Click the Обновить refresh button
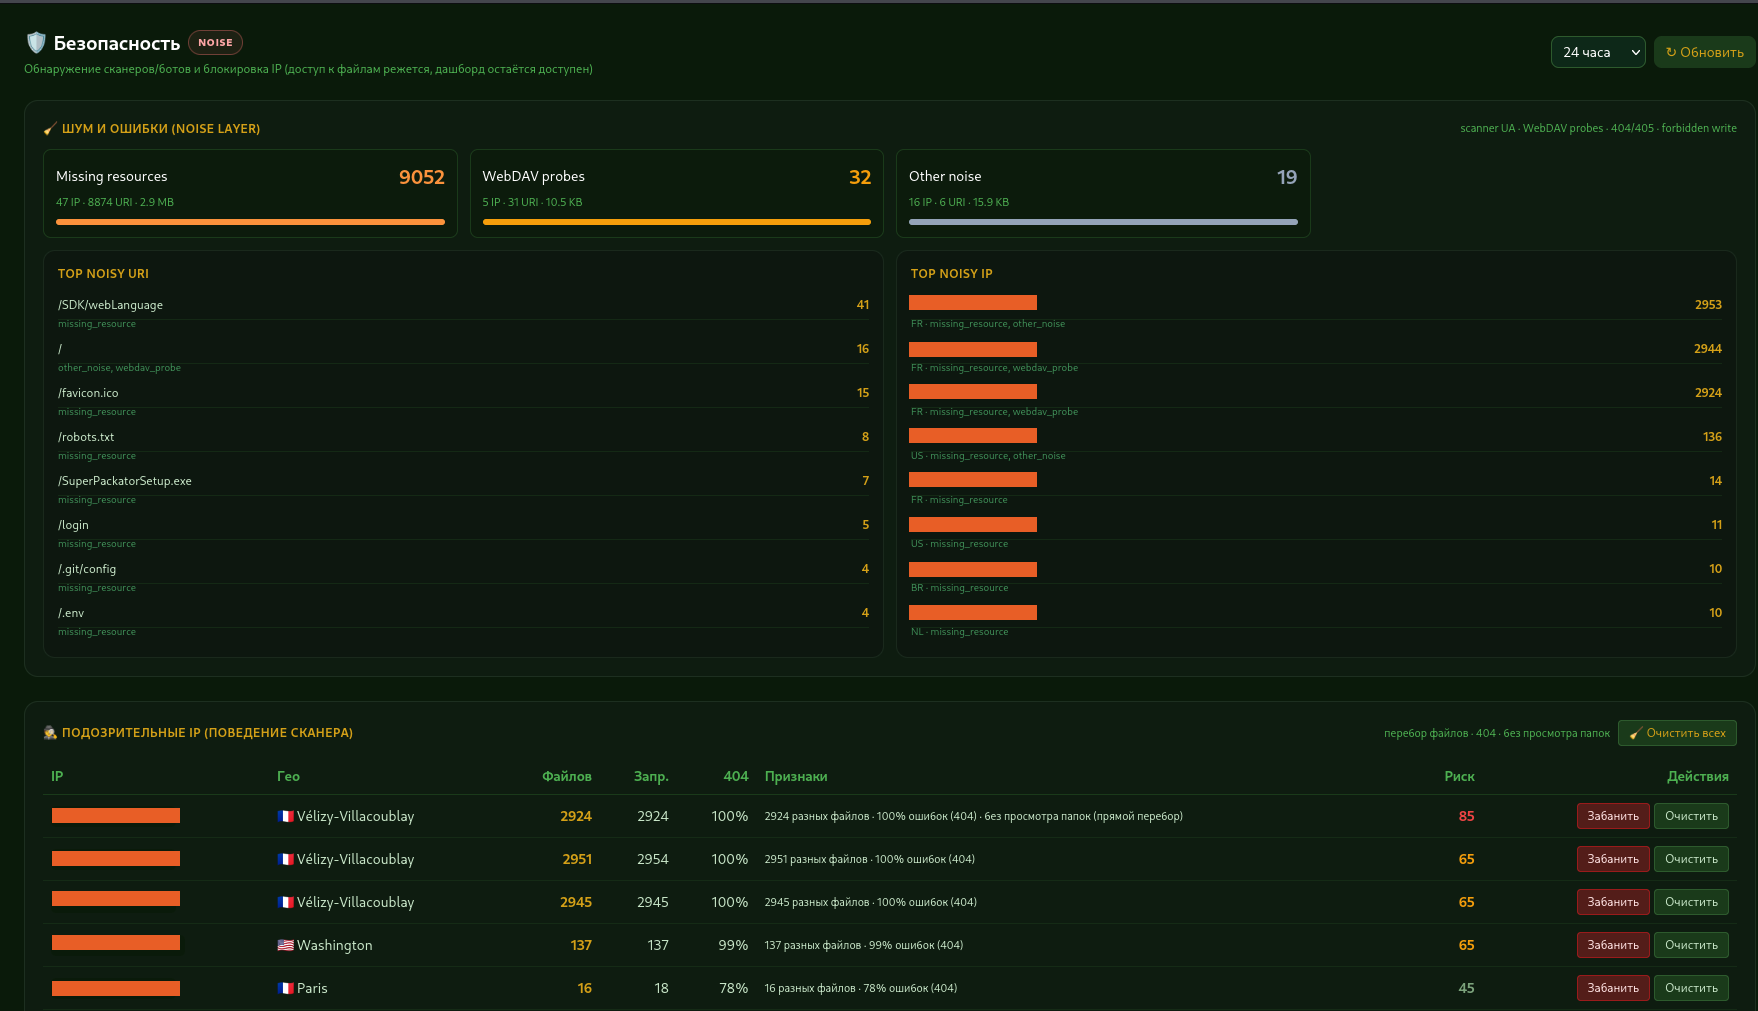Image resolution: width=1758 pixels, height=1011 pixels. (x=1704, y=52)
